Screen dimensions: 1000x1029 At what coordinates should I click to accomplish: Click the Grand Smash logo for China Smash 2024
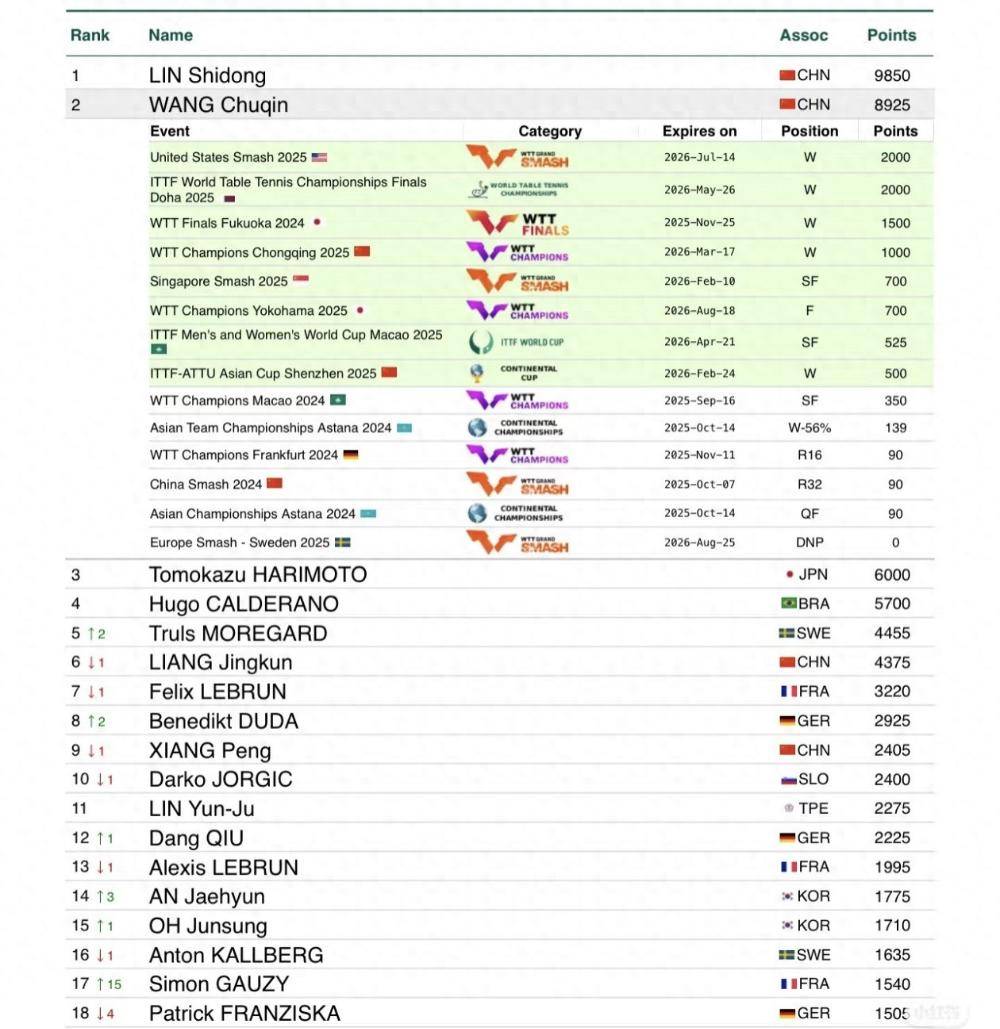(517, 484)
